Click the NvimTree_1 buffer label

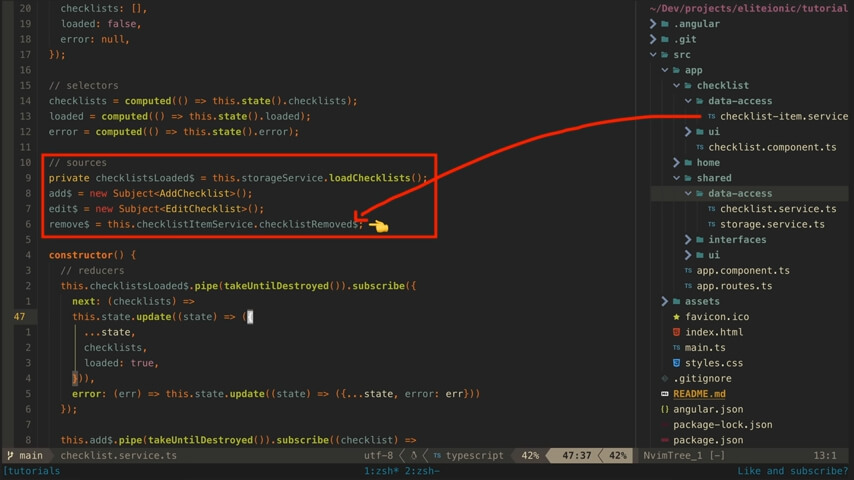pyautogui.click(x=671, y=455)
